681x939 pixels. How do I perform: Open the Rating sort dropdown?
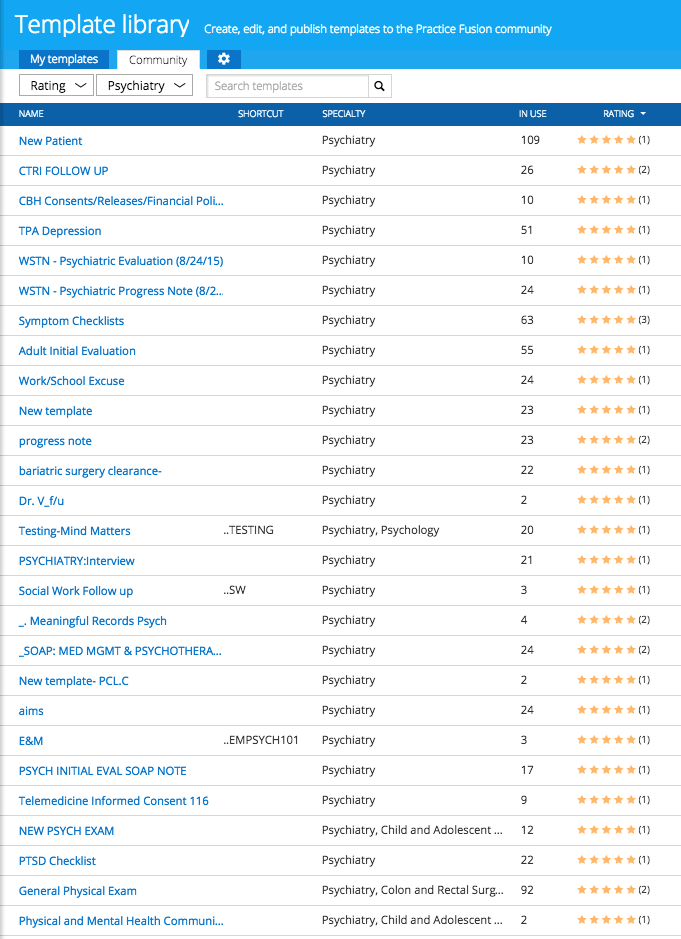click(57, 86)
